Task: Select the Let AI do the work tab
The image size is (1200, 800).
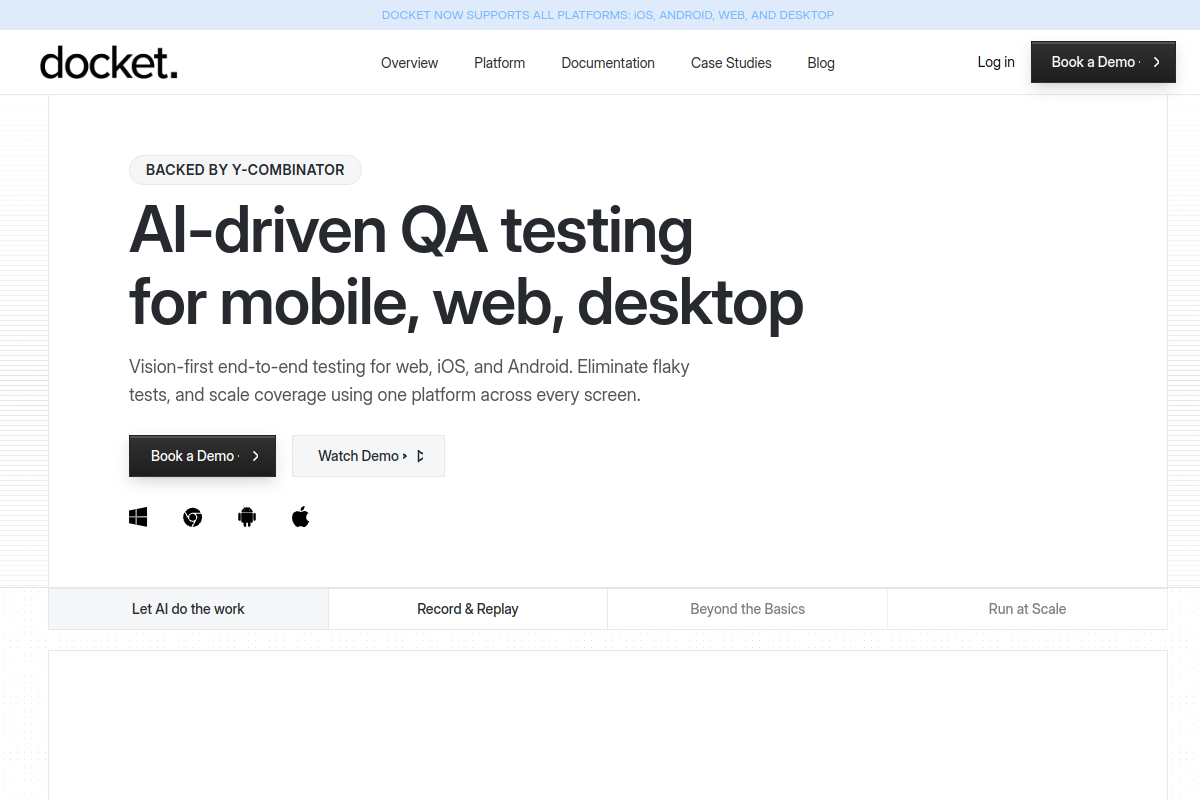Action: 188,609
